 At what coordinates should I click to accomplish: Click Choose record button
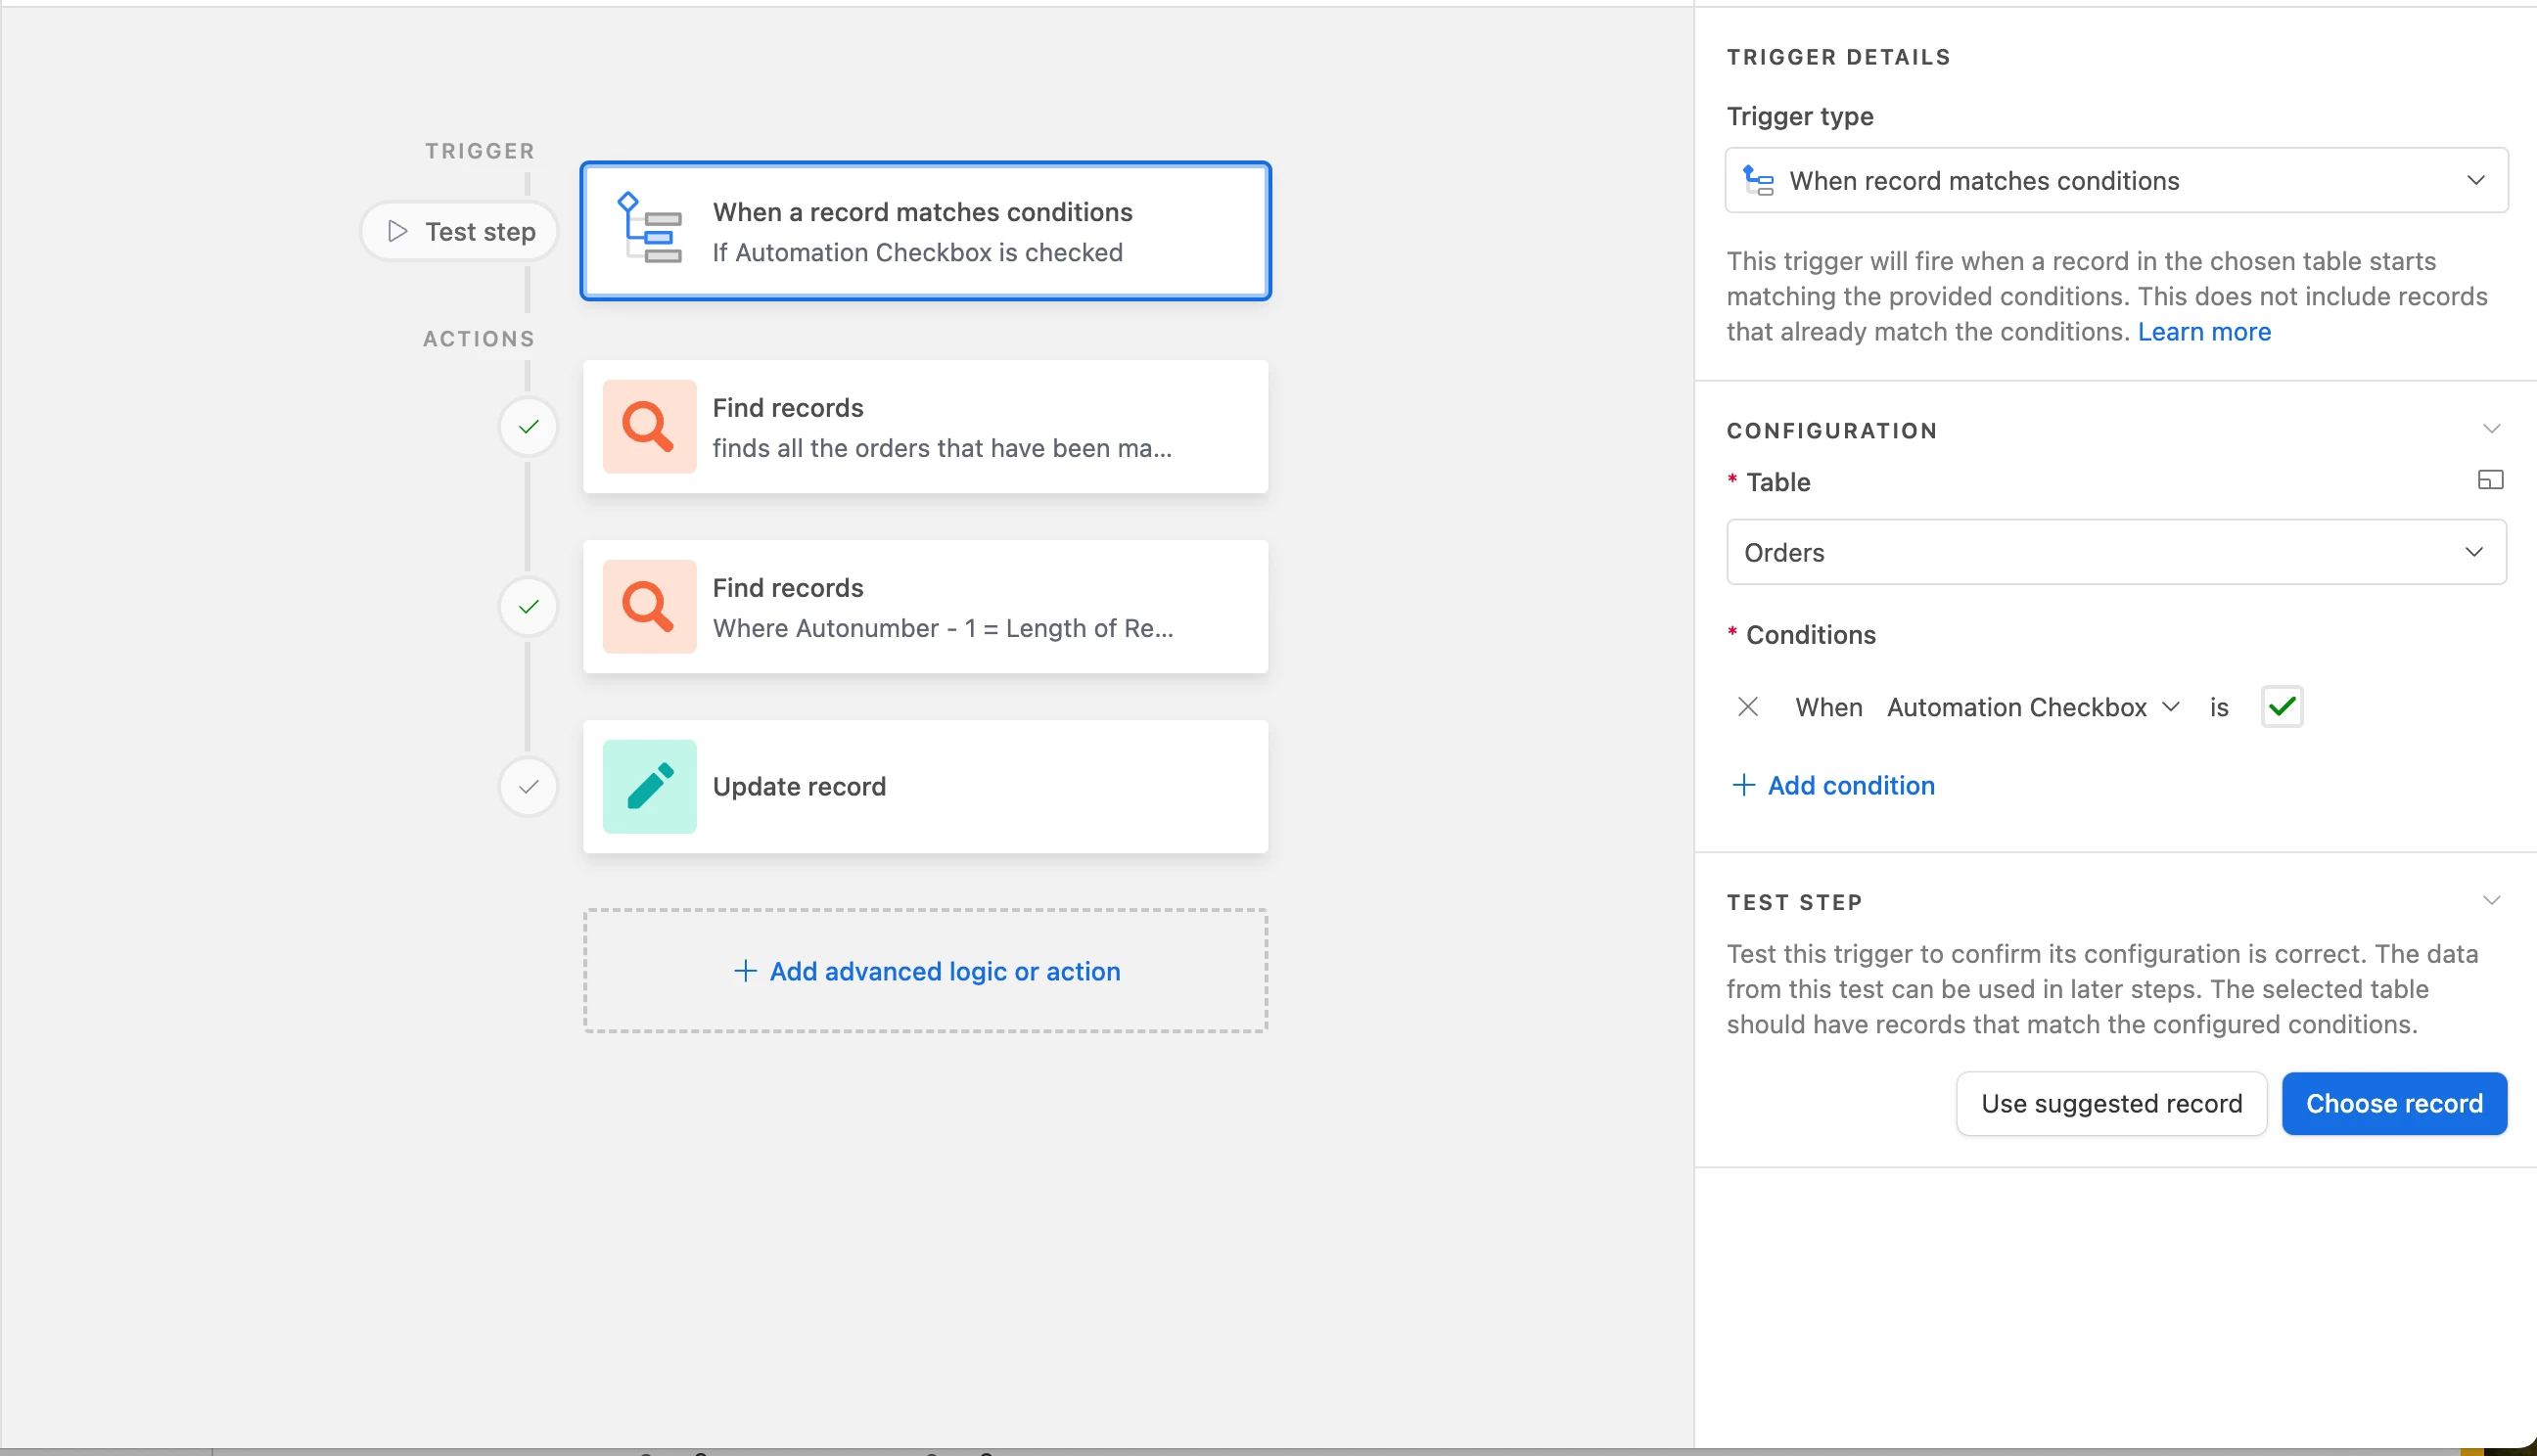[x=2393, y=1104]
